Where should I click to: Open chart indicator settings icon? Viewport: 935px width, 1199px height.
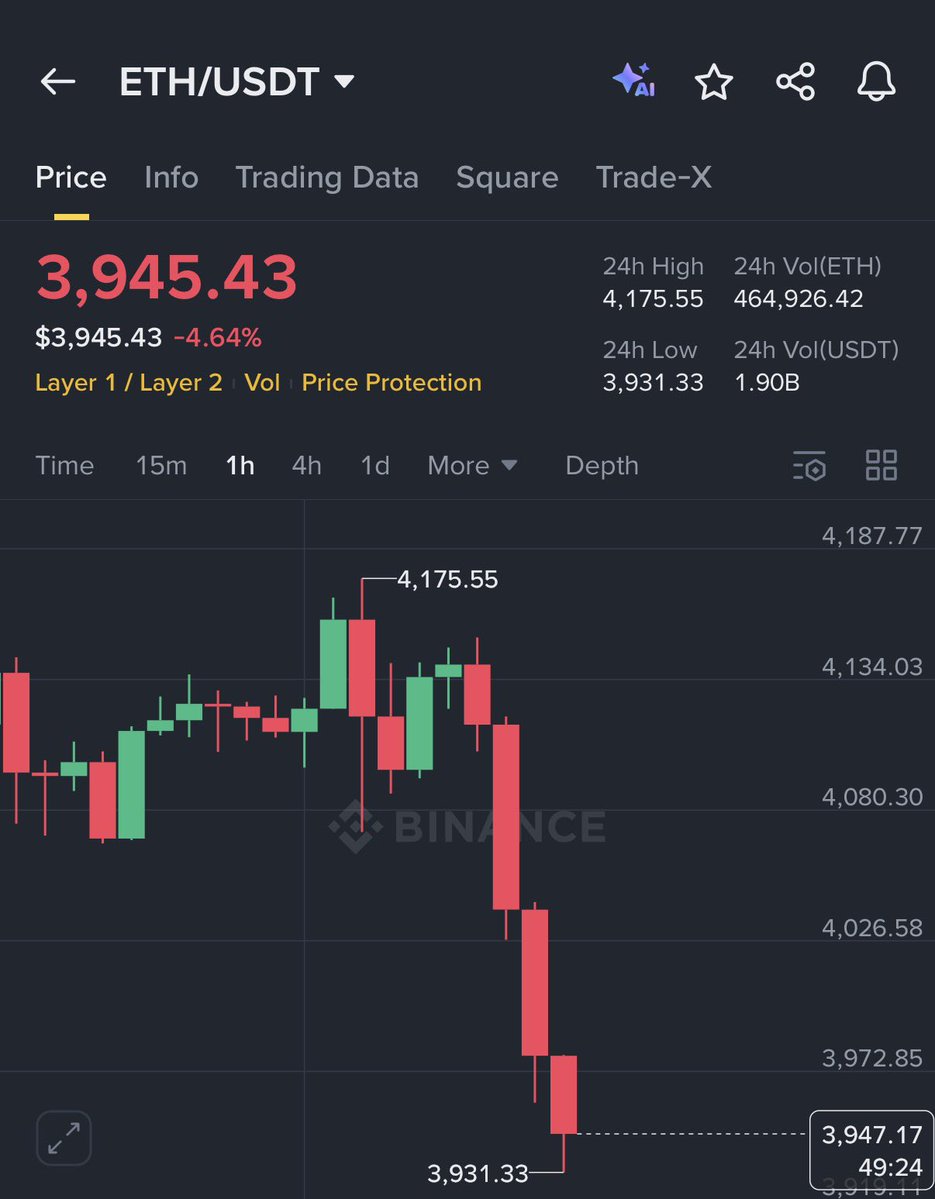coord(809,466)
